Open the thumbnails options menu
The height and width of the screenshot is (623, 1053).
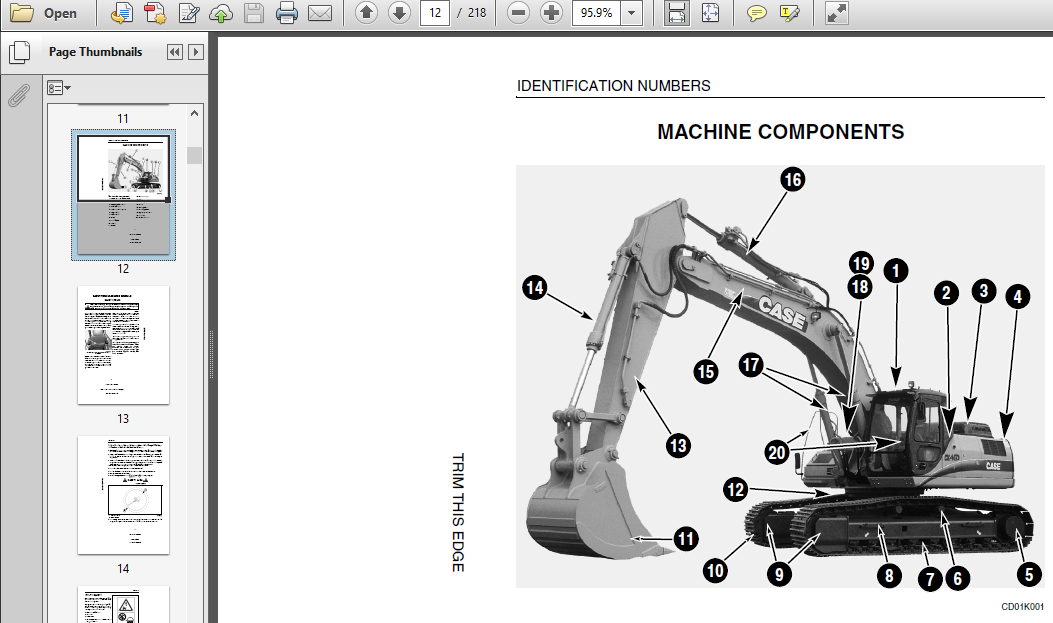pos(58,88)
